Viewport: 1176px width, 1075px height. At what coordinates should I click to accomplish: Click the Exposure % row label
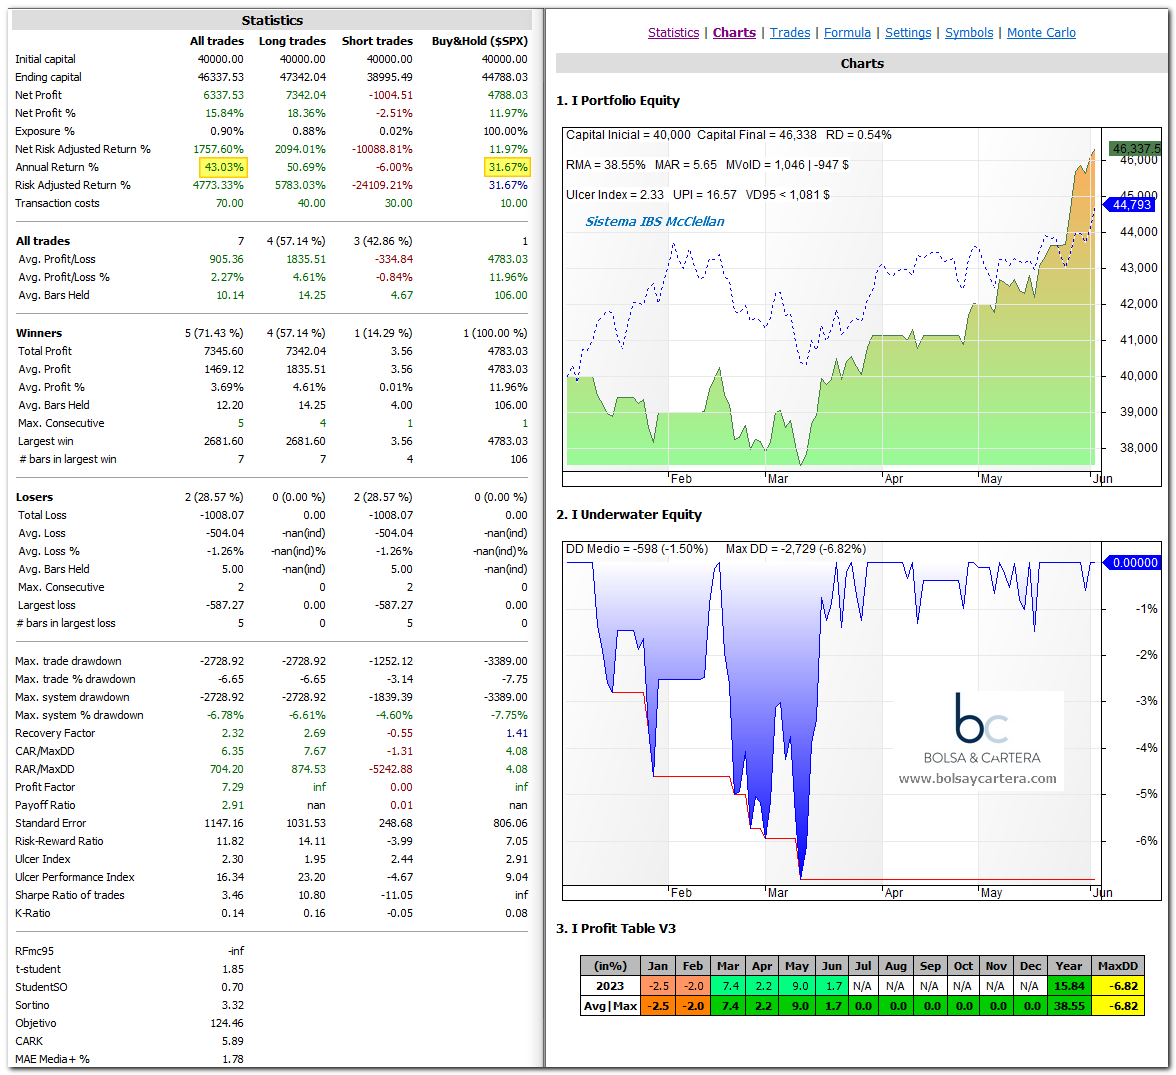tap(44, 131)
